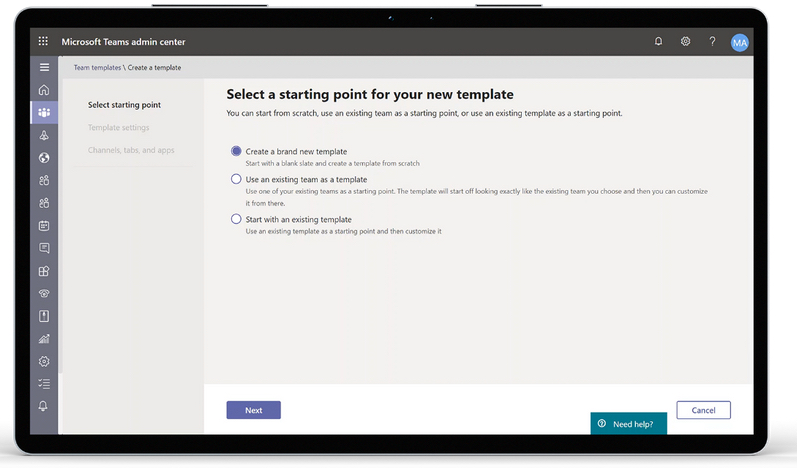Image resolution: width=797 pixels, height=468 pixels.
Task: Select Create a brand new template
Action: [236, 151]
